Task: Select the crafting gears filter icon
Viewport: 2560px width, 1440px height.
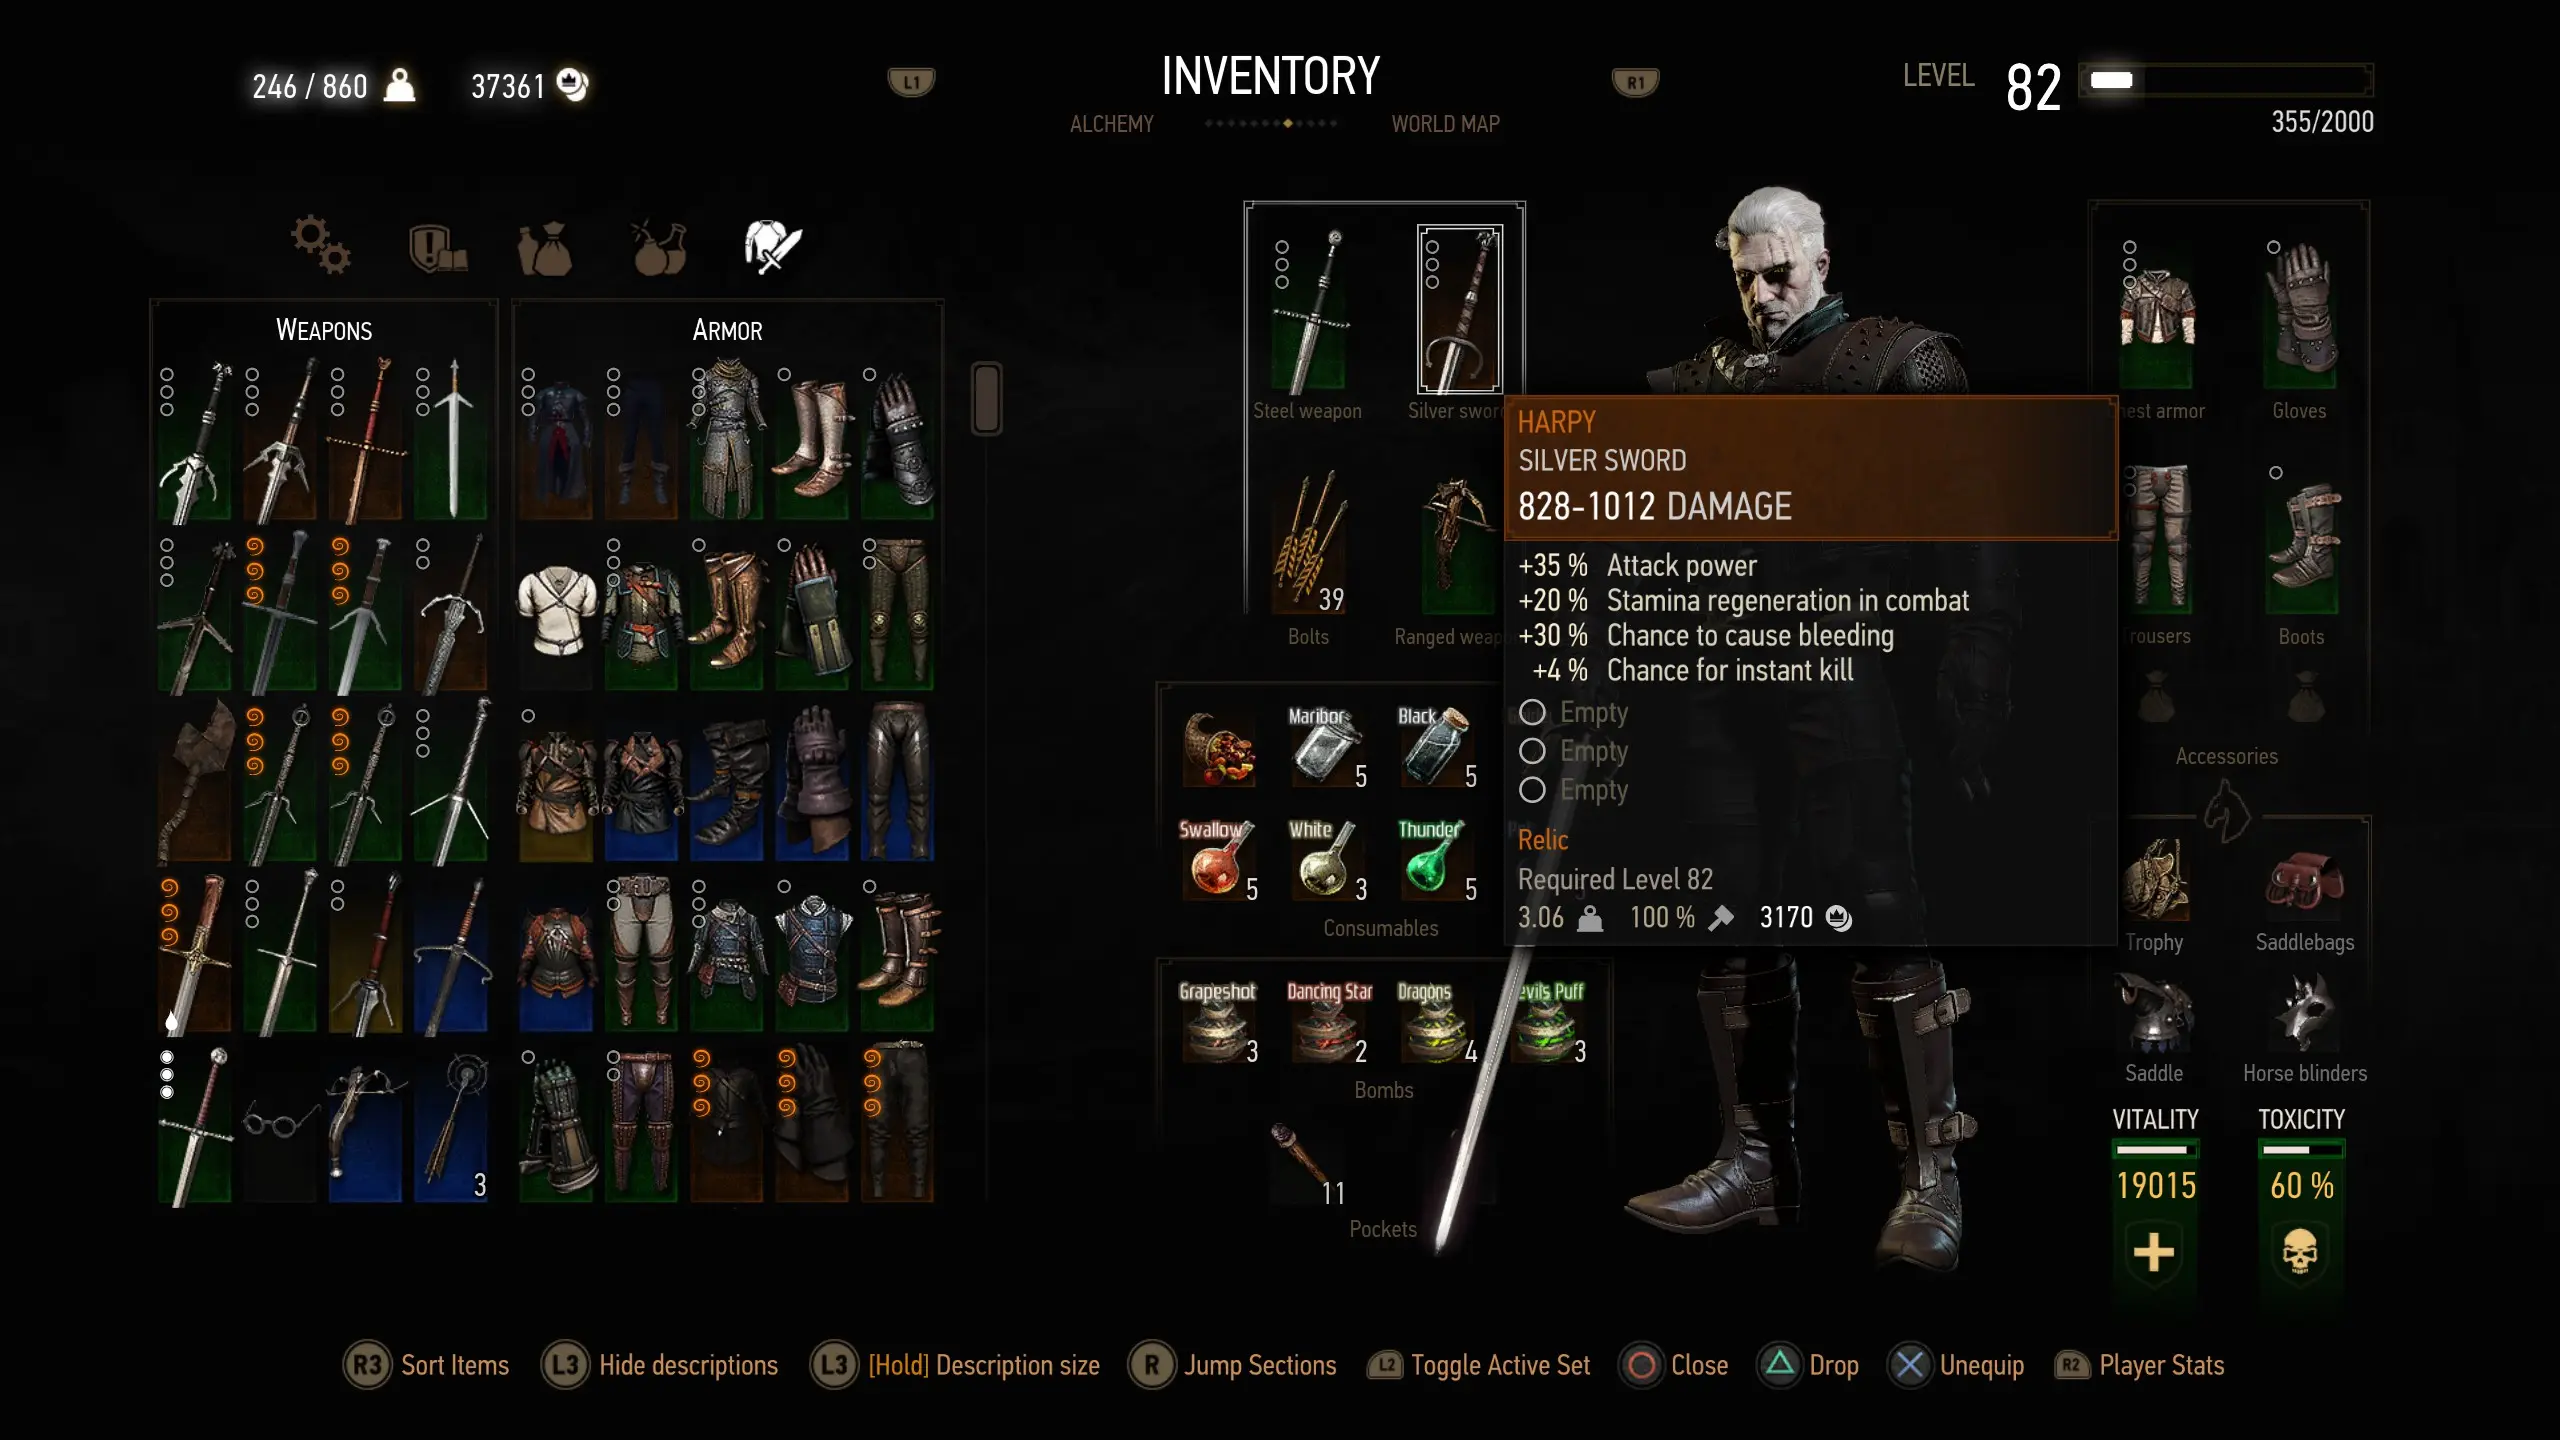Action: pyautogui.click(x=321, y=245)
